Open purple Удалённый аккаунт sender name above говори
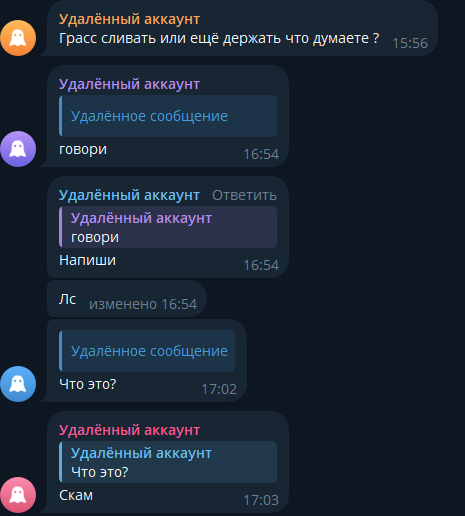Image resolution: width=465 pixels, height=516 pixels. 129,84
